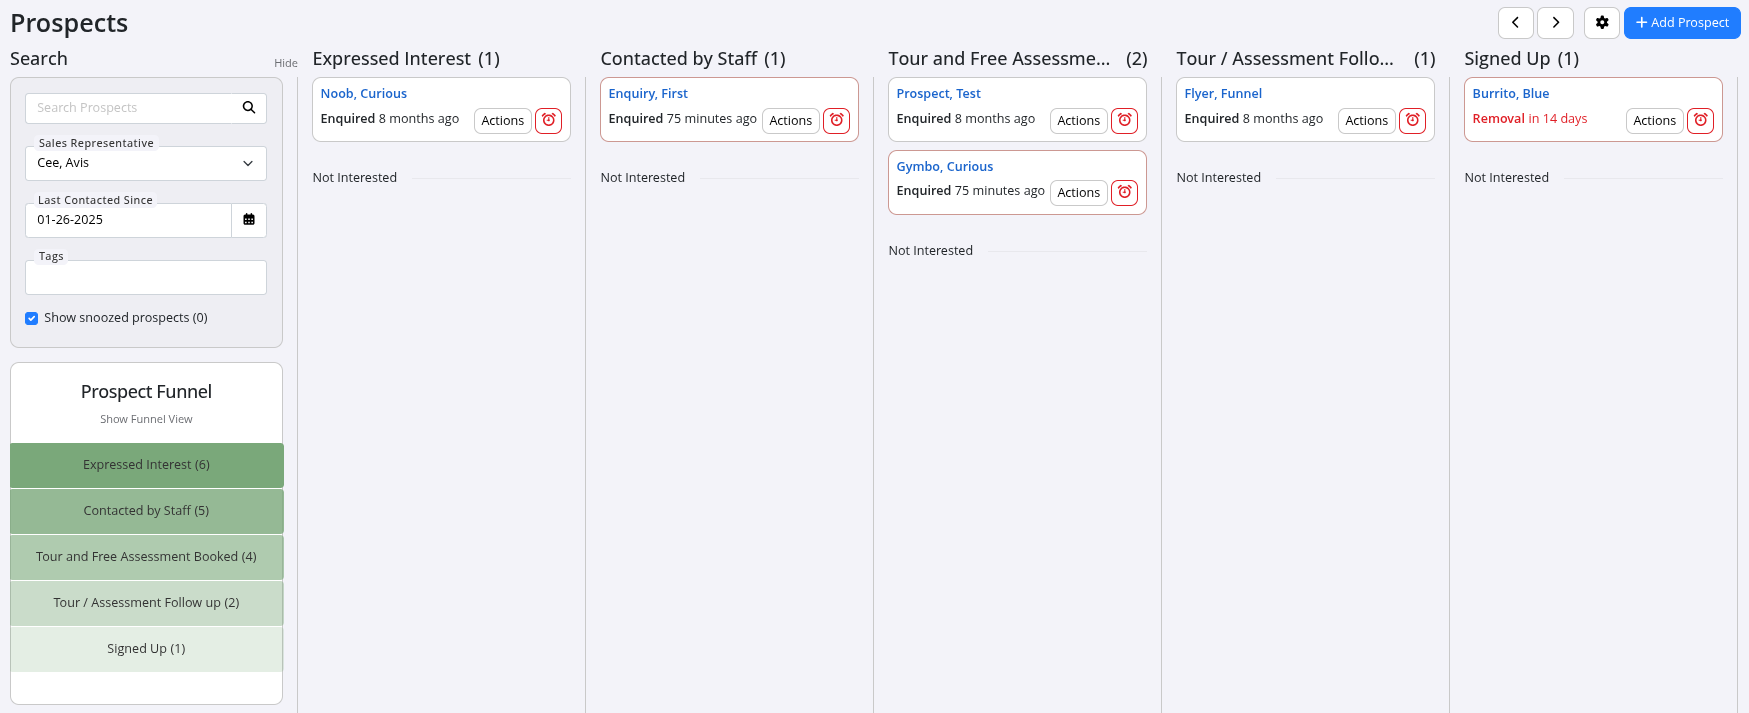Open the calendar date picker icon
This screenshot has height=713, width=1749.
click(249, 220)
